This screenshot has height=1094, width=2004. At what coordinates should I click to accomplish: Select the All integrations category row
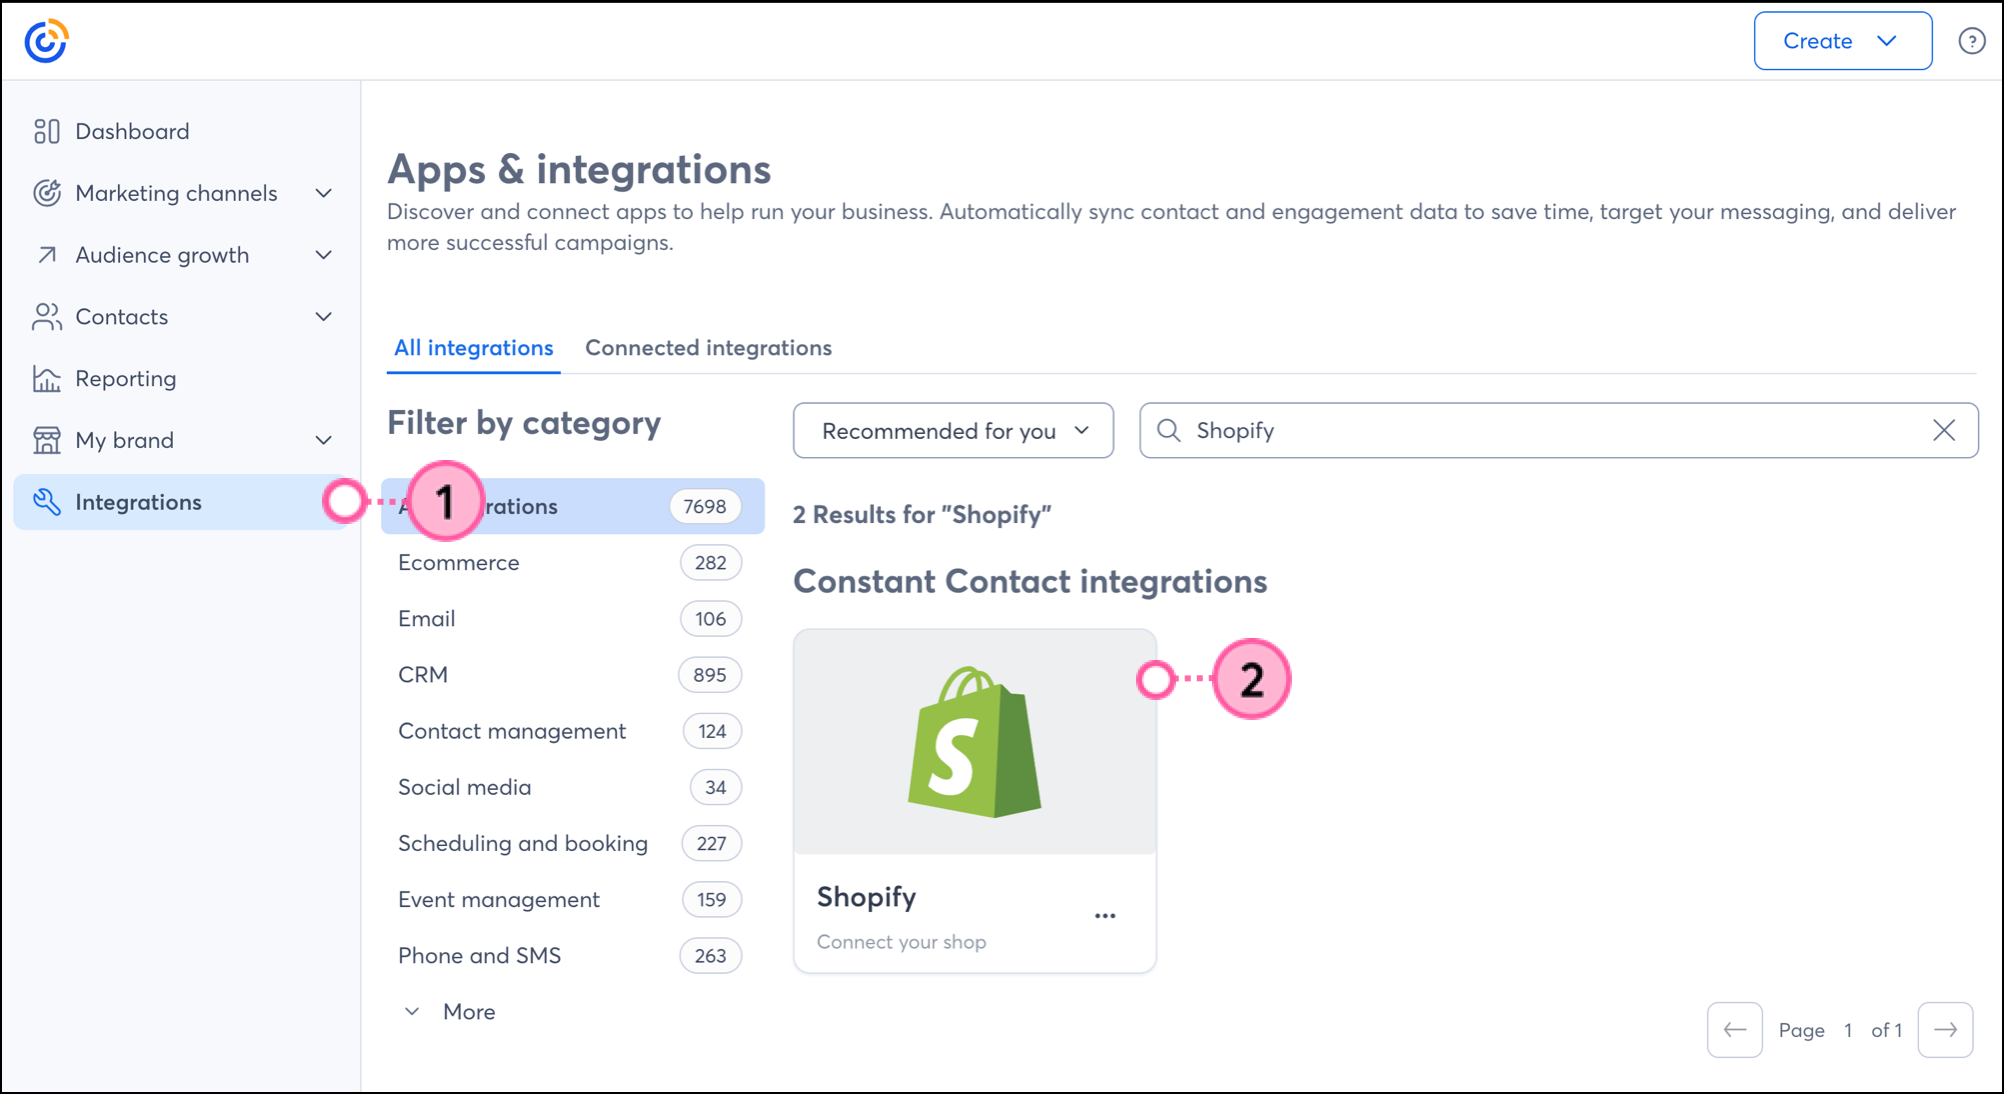572,506
